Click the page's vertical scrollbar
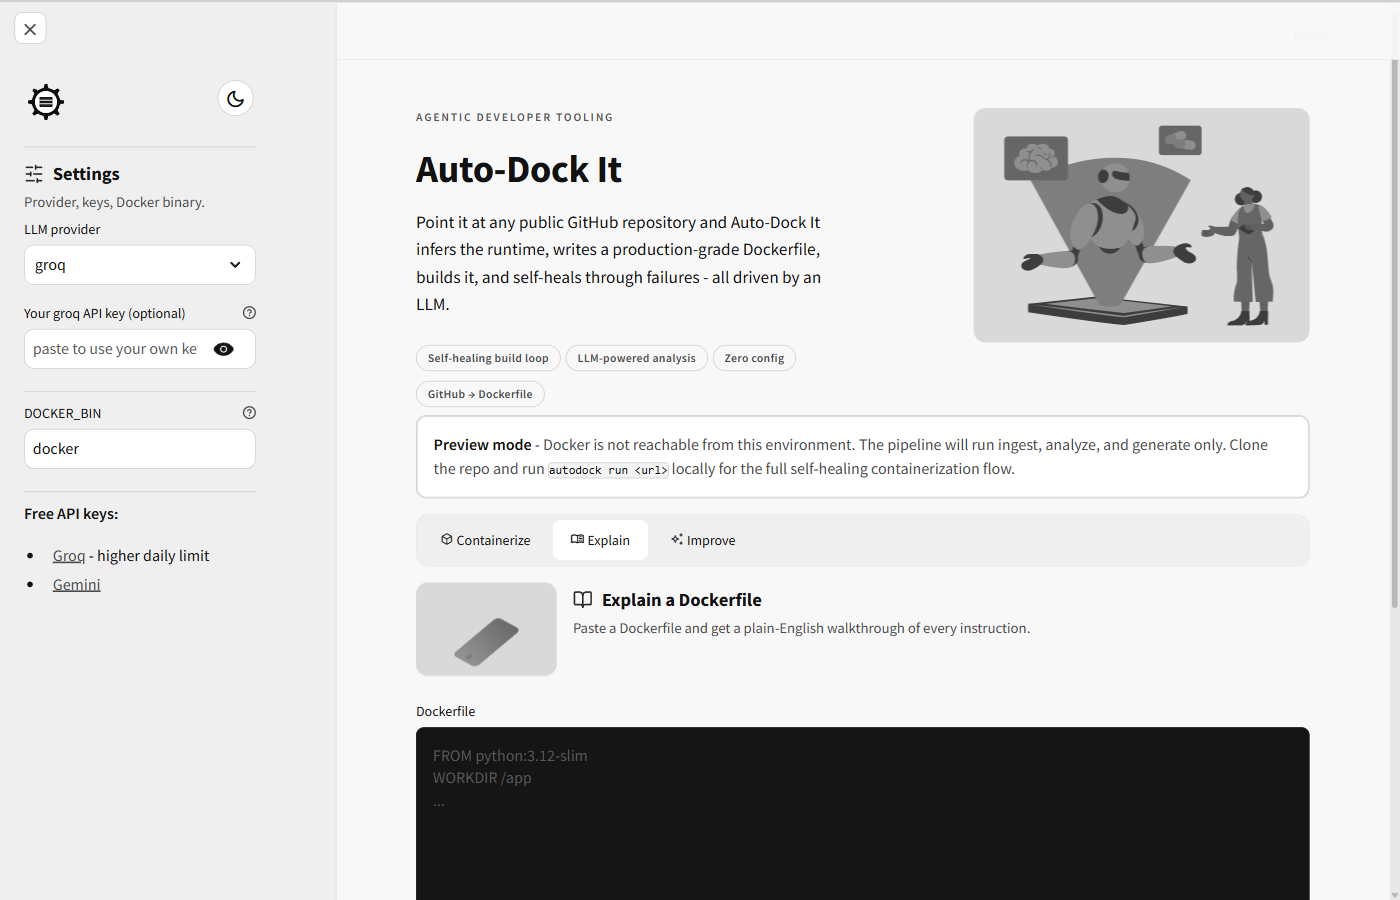 click(1395, 334)
